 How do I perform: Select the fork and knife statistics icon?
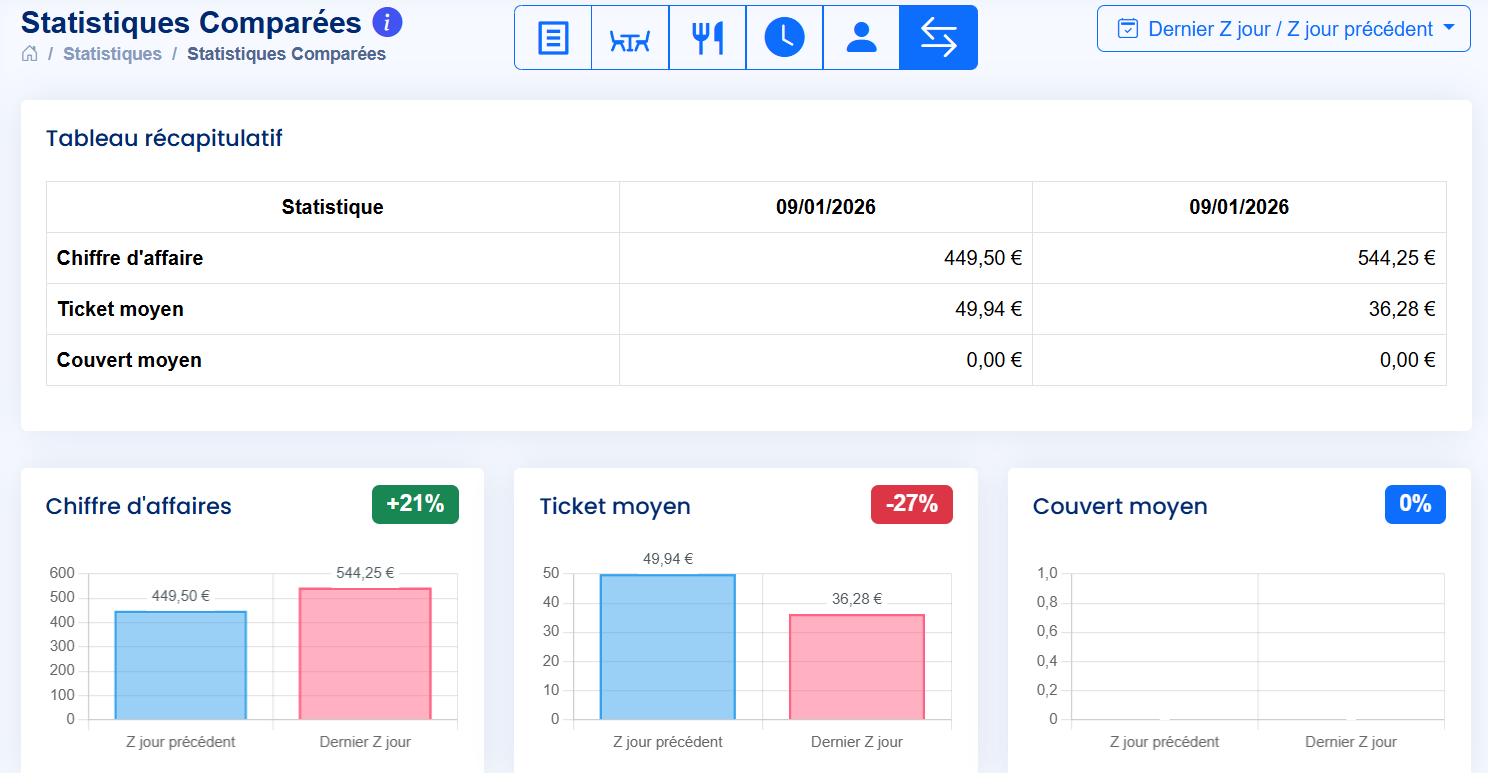(707, 38)
